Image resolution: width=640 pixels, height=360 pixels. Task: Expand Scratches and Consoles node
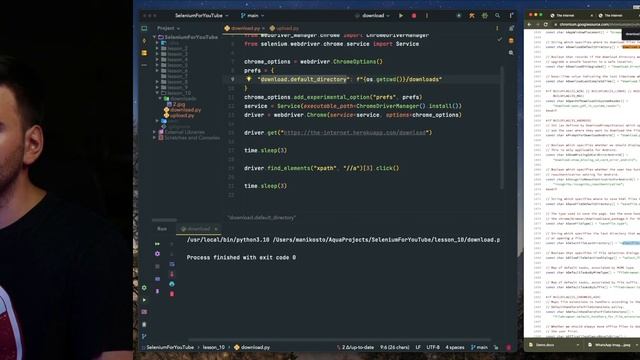coord(155,138)
